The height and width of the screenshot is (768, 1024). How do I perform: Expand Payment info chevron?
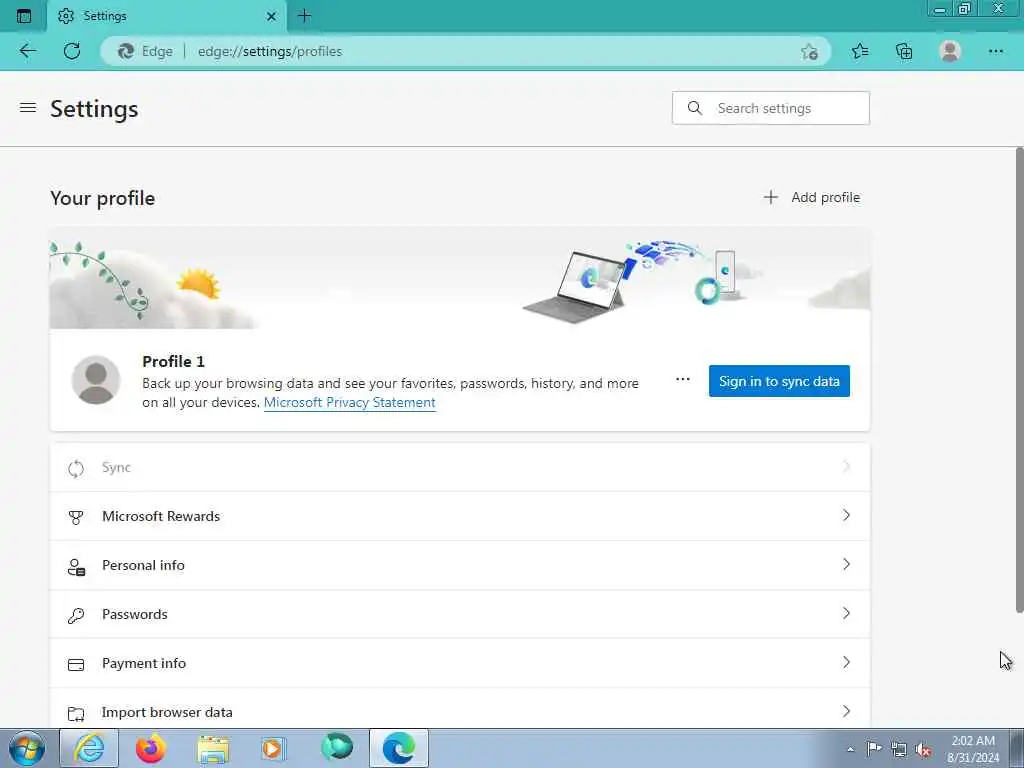click(x=846, y=662)
